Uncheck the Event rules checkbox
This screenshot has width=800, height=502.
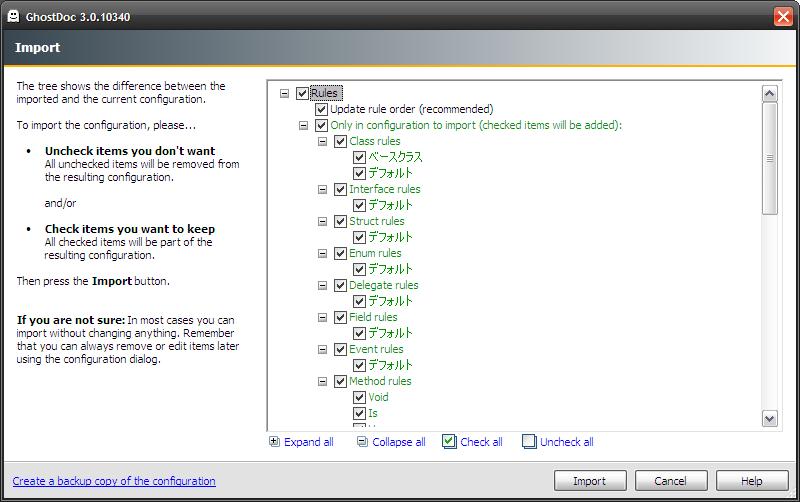(x=340, y=349)
